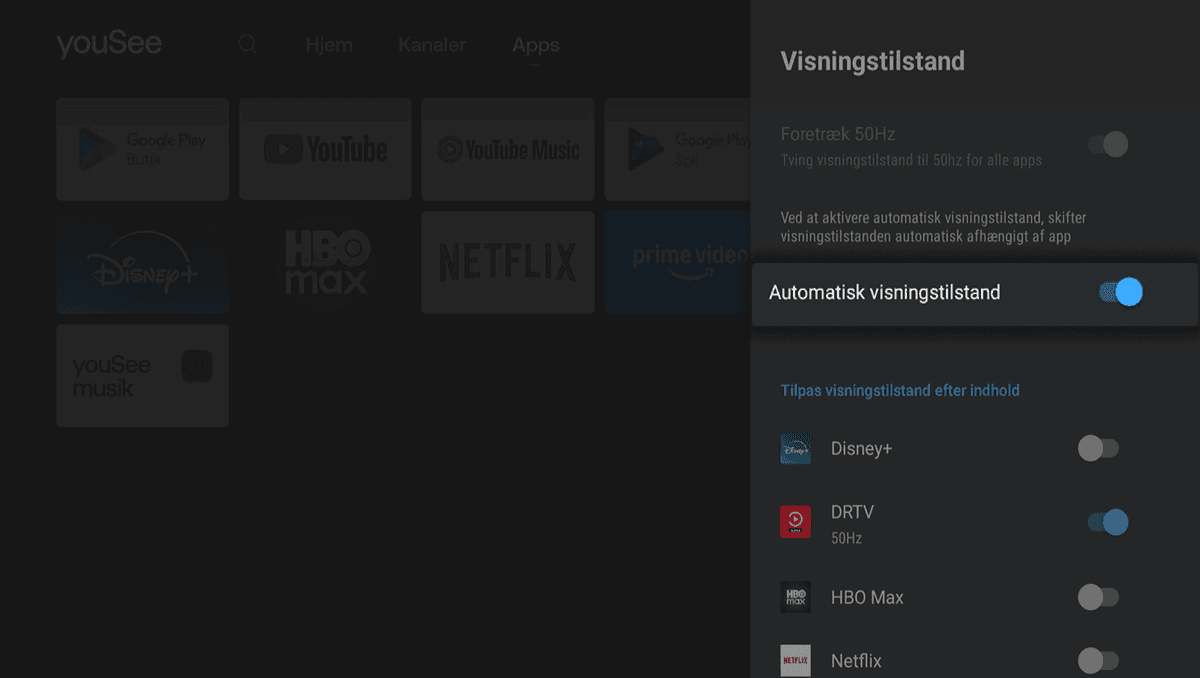Launch the YouTube app tile
1200x678 pixels.
(x=325, y=148)
